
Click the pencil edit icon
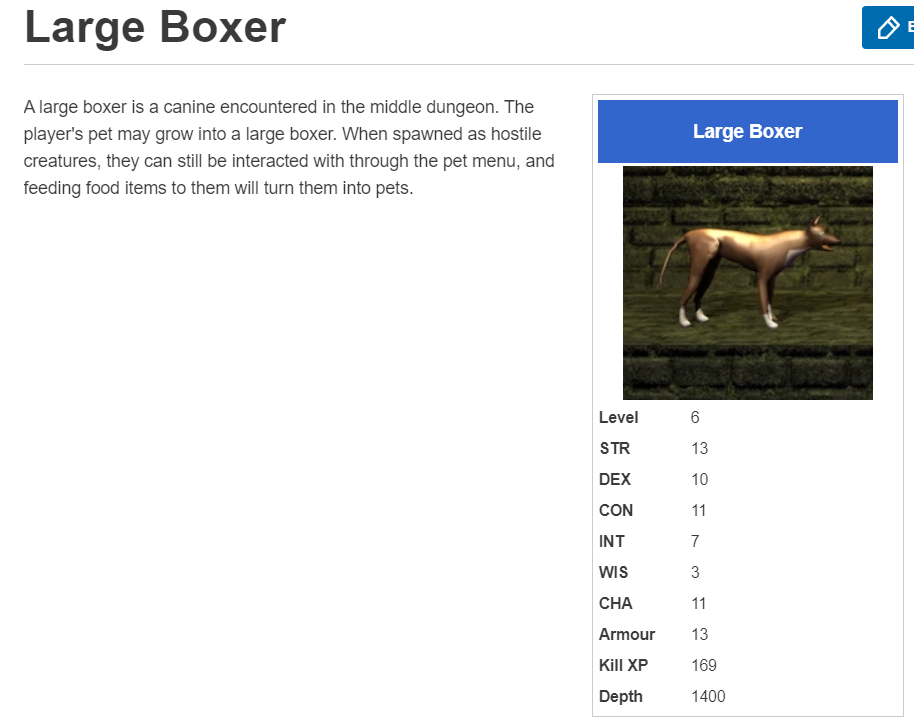pos(887,27)
